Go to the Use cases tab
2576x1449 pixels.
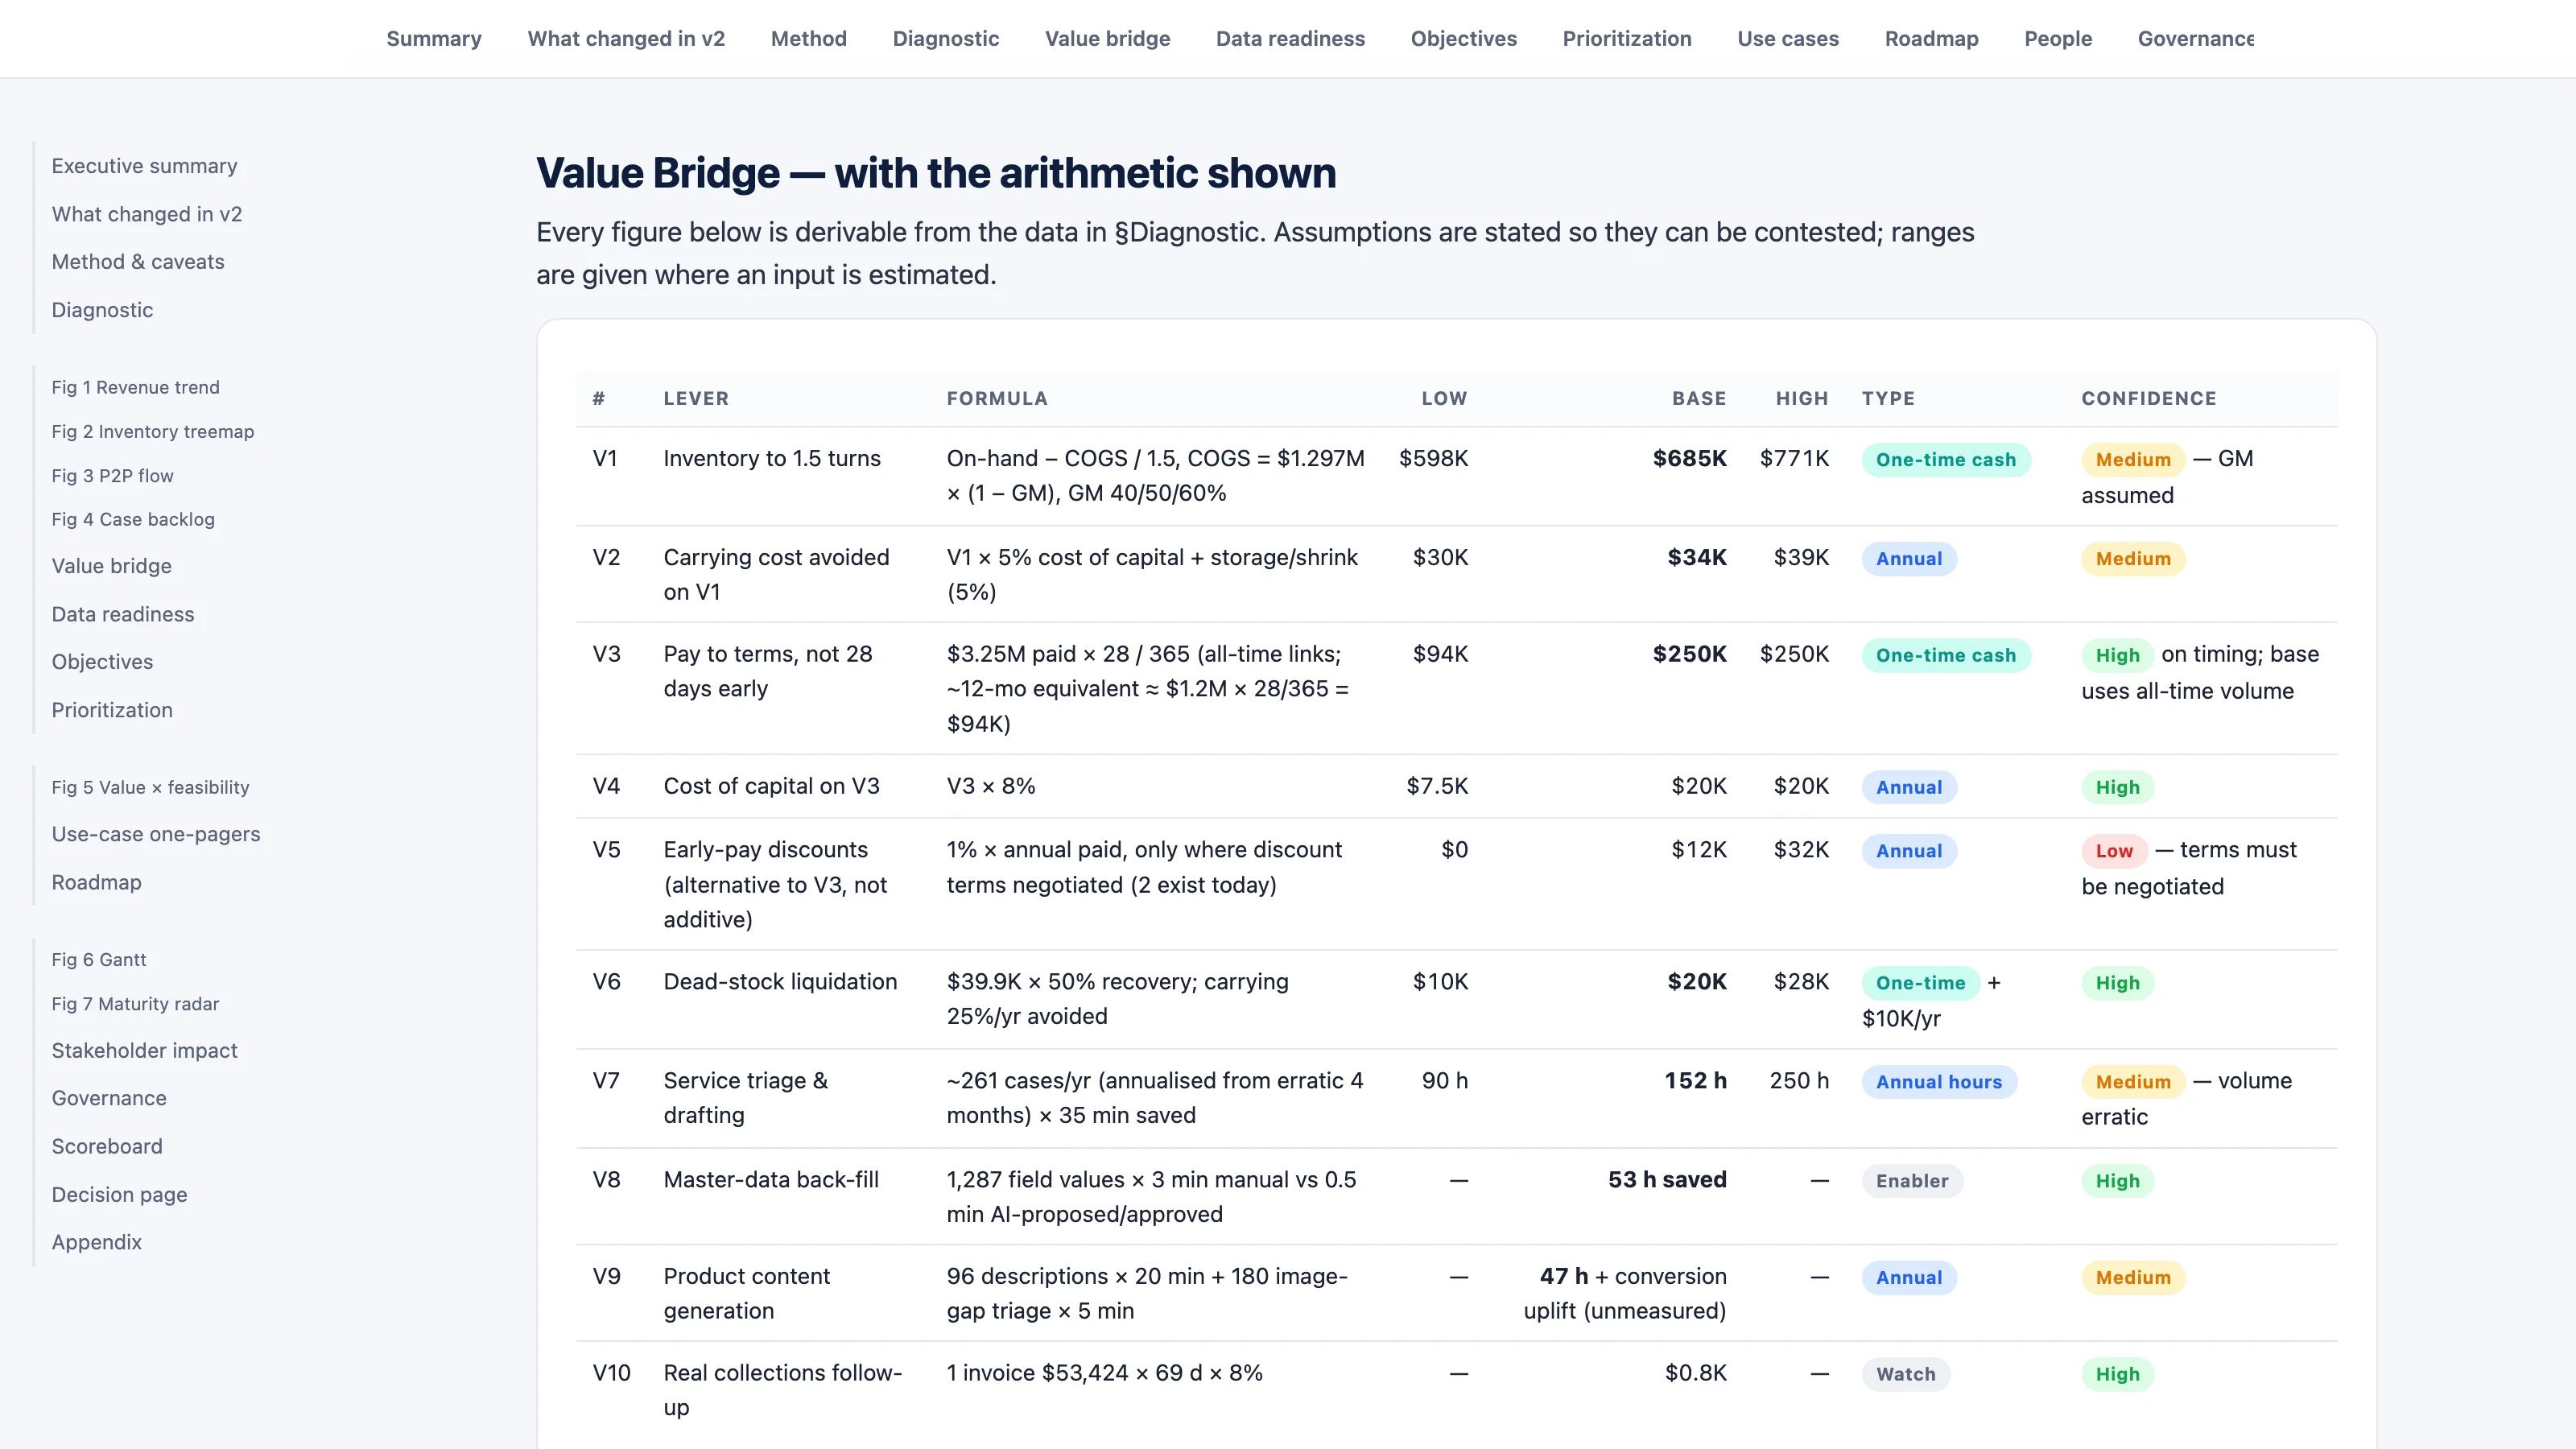click(1788, 38)
